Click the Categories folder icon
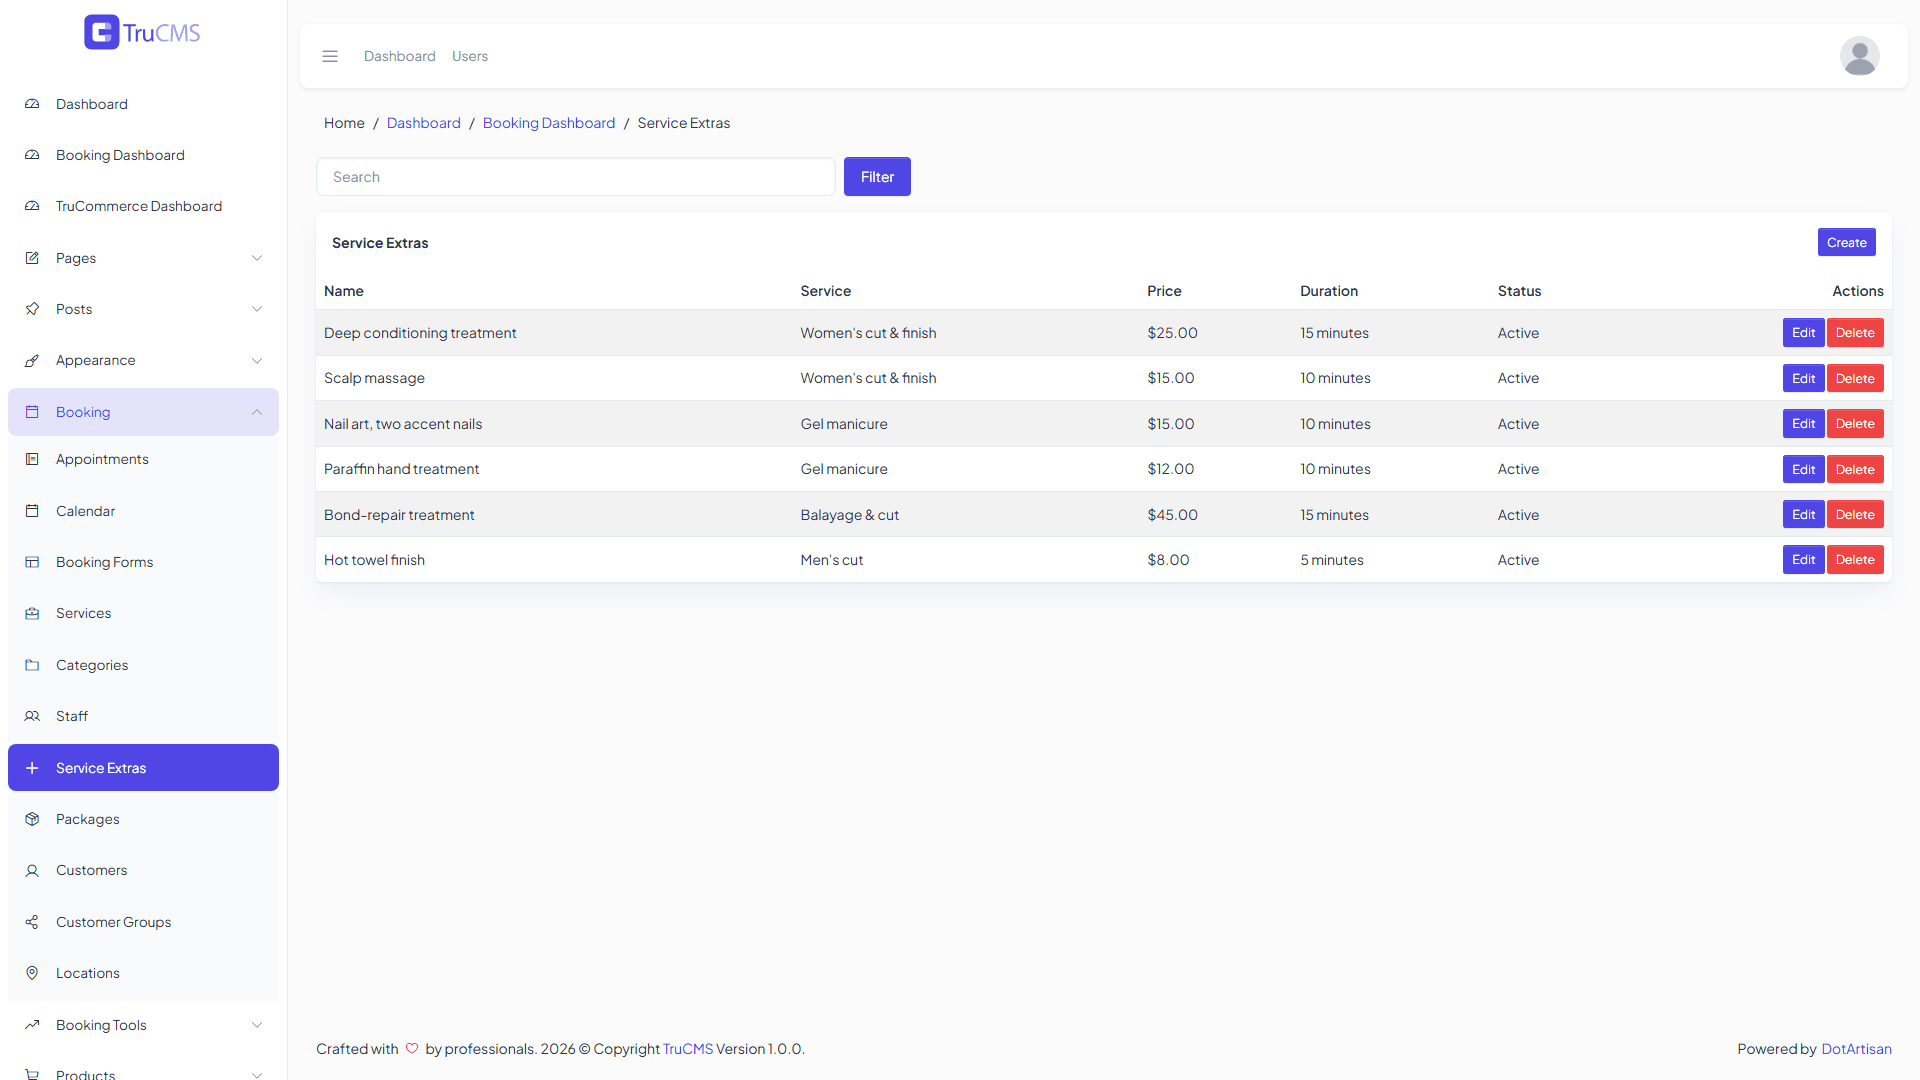This screenshot has width=1920, height=1080. pyautogui.click(x=32, y=665)
